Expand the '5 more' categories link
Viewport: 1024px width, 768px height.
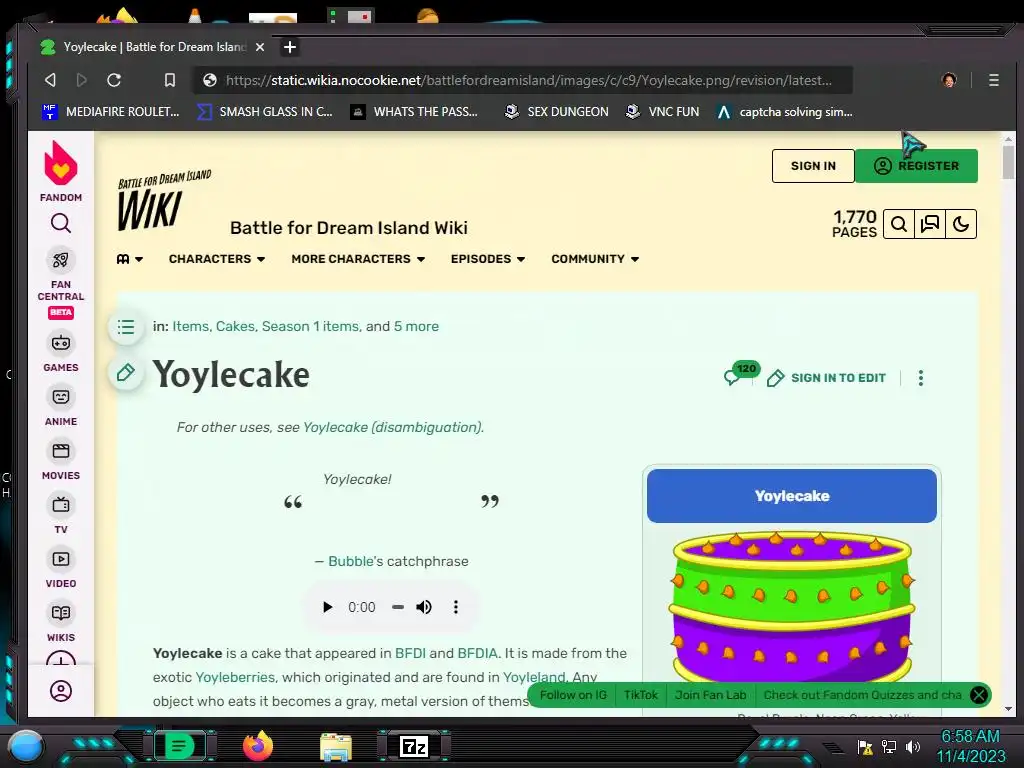416,326
